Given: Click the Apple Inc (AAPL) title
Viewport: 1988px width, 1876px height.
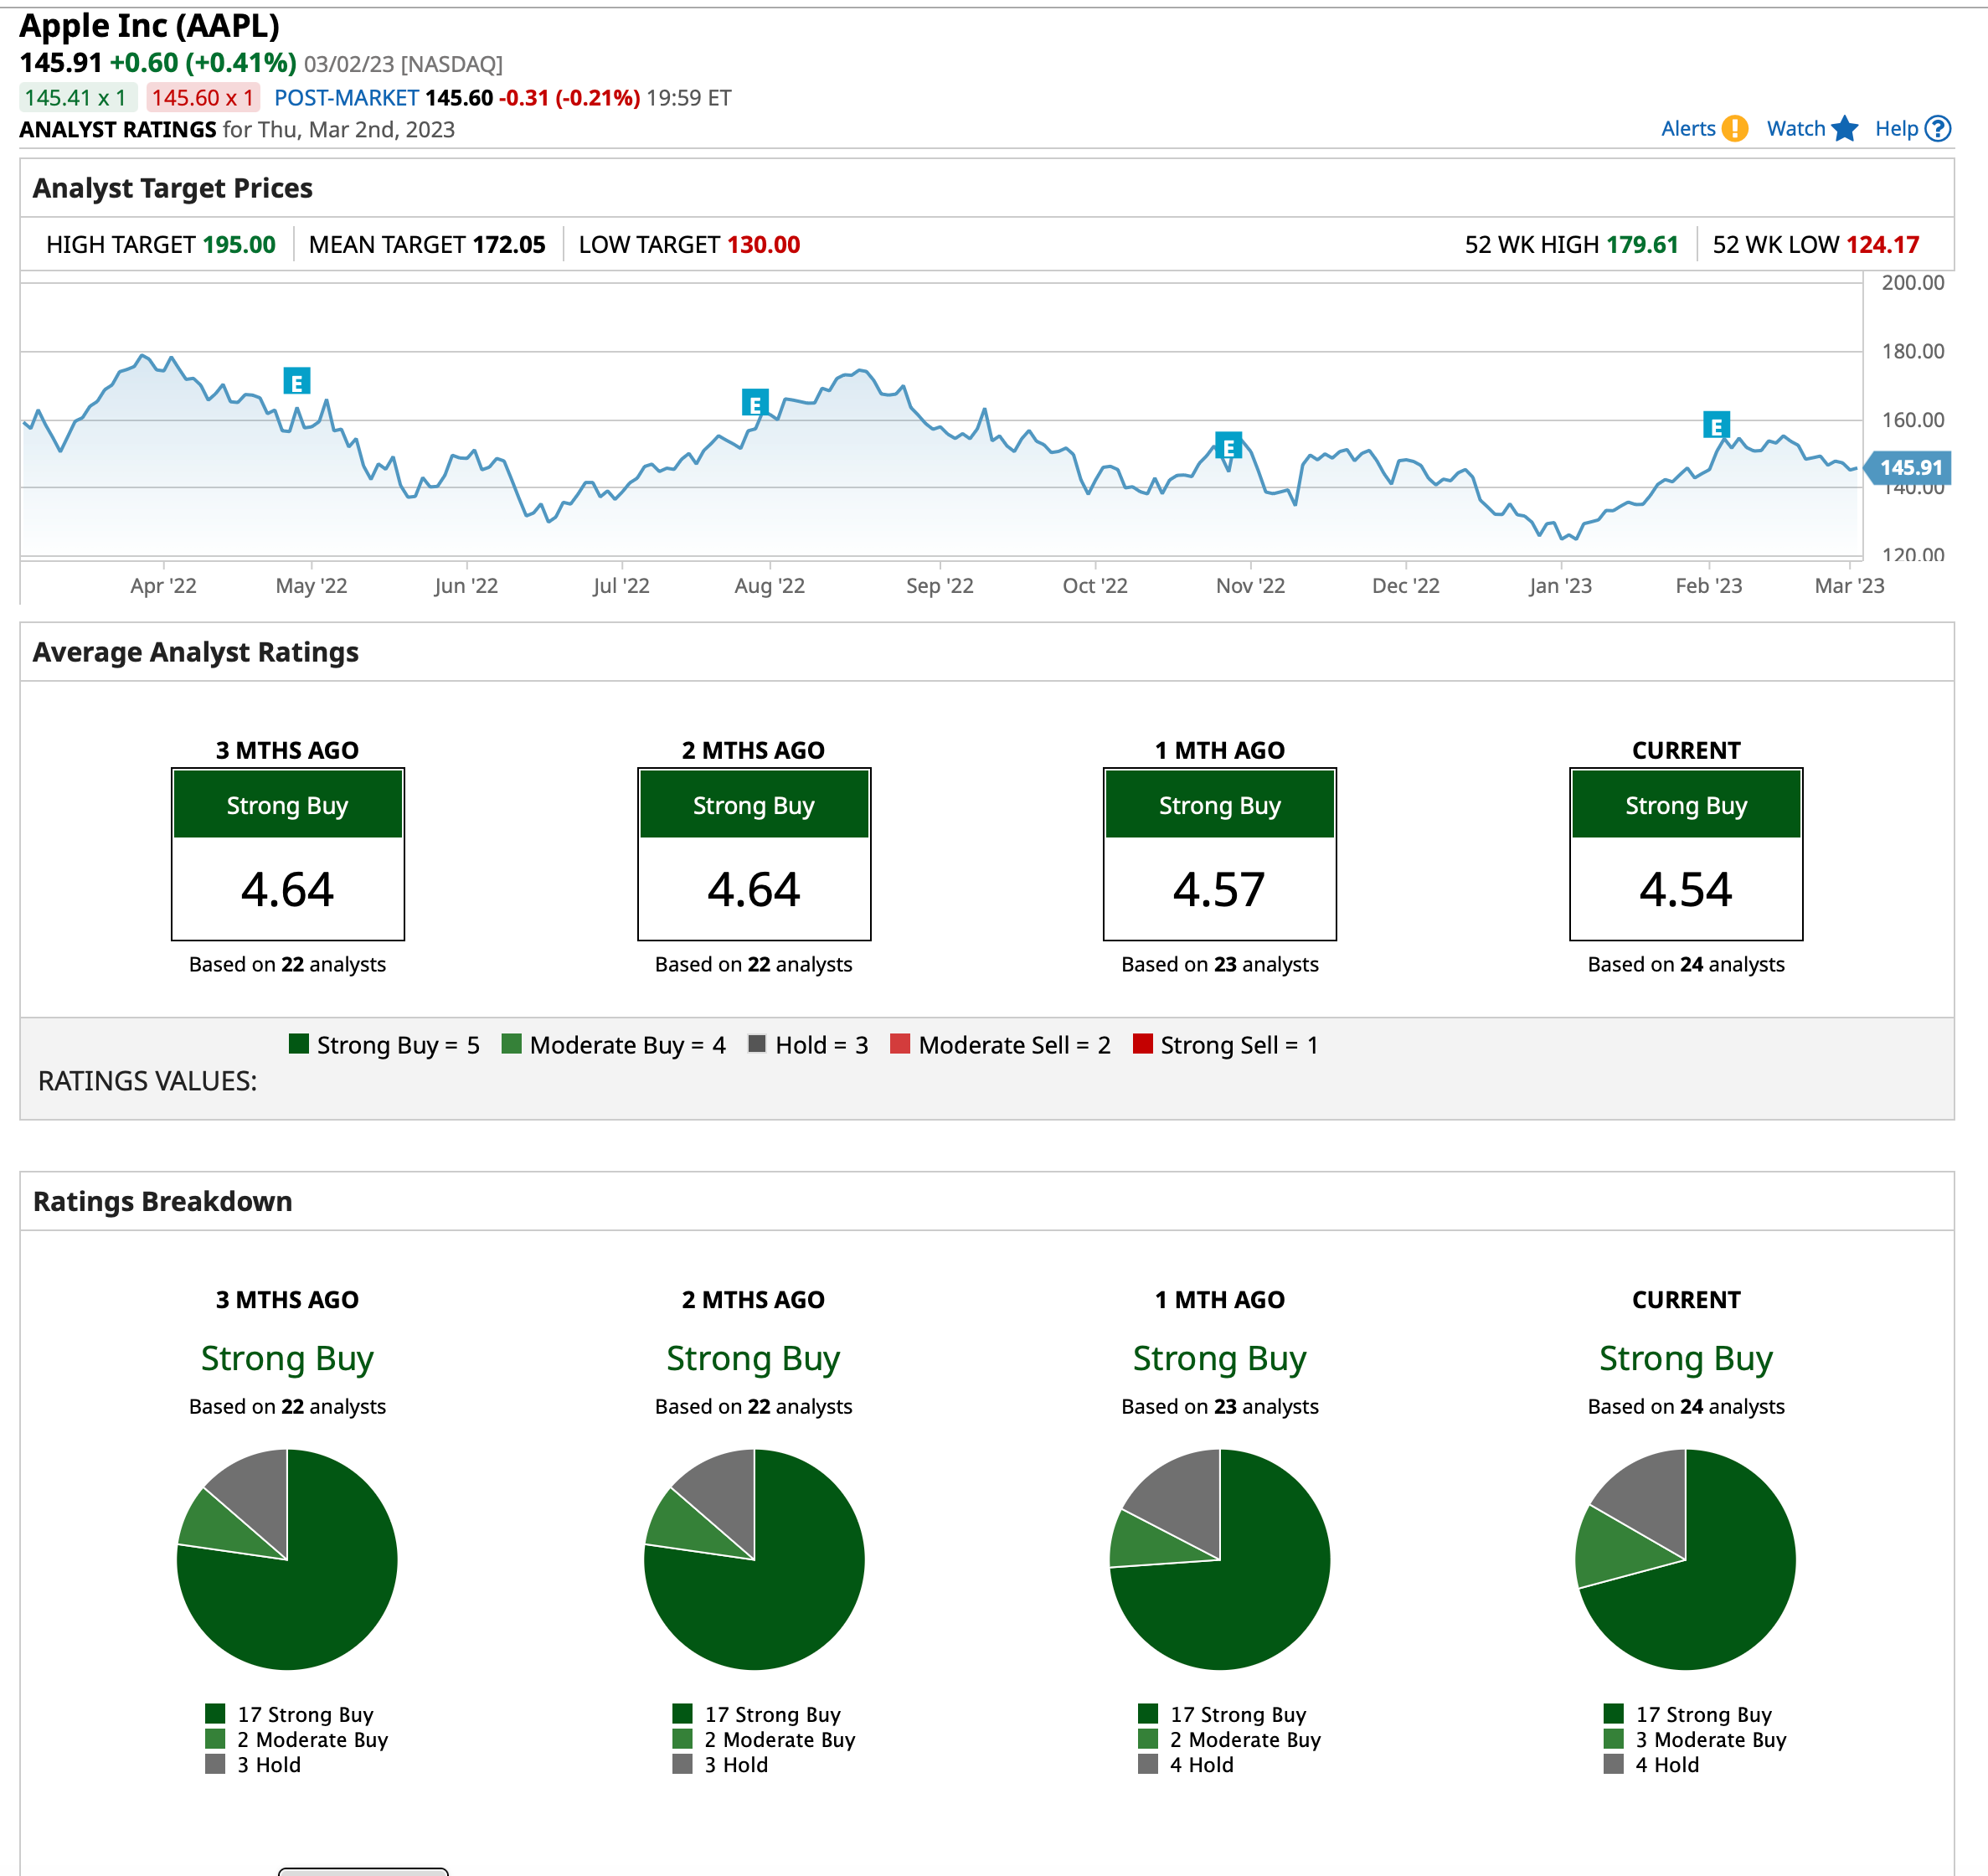Looking at the screenshot, I should tap(150, 25).
